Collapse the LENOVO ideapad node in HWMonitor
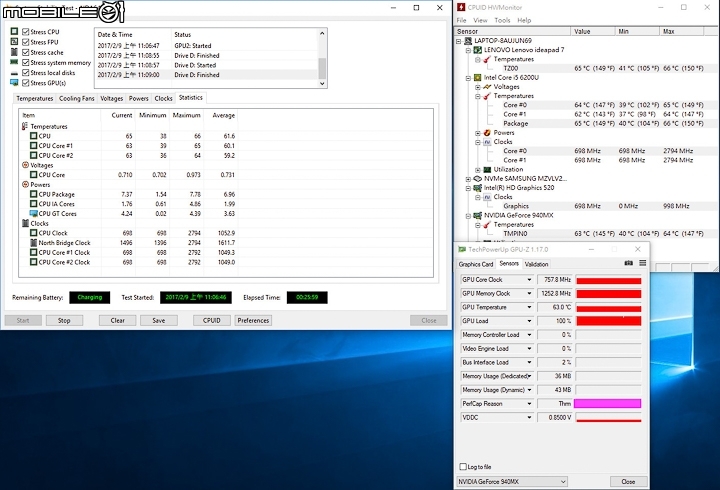720x490 pixels. point(468,50)
